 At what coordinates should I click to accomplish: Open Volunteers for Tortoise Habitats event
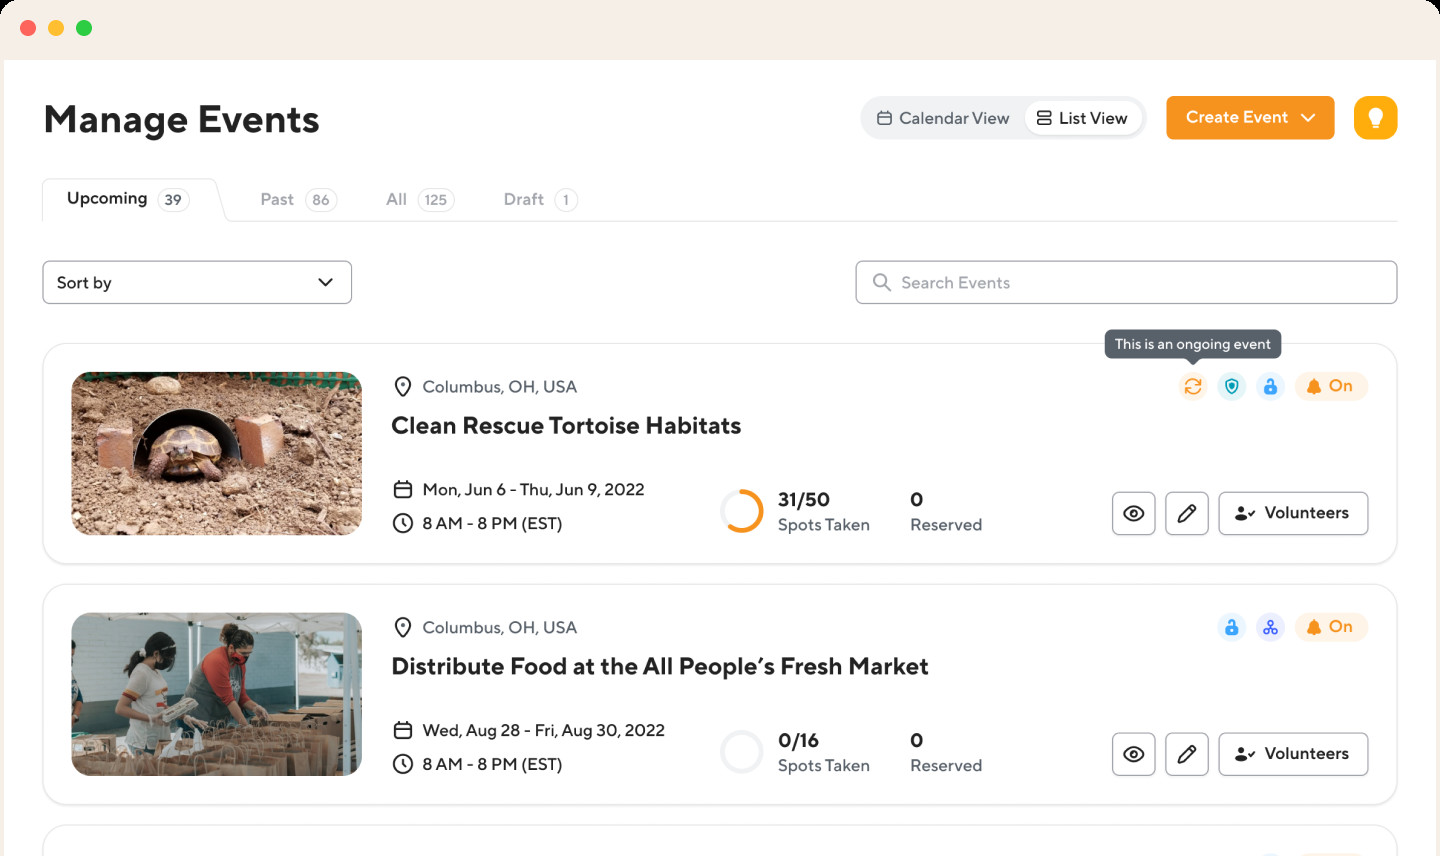1293,513
